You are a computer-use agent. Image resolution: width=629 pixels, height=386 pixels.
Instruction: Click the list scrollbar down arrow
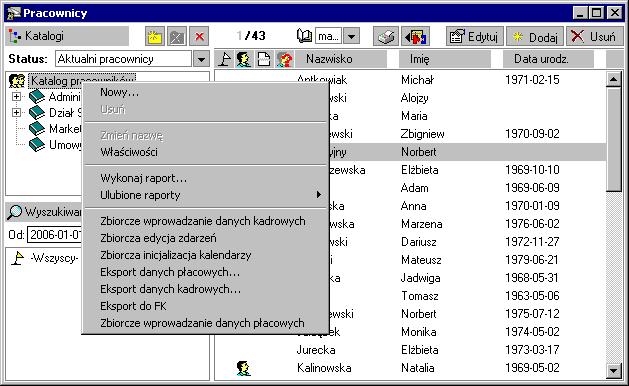click(x=613, y=370)
